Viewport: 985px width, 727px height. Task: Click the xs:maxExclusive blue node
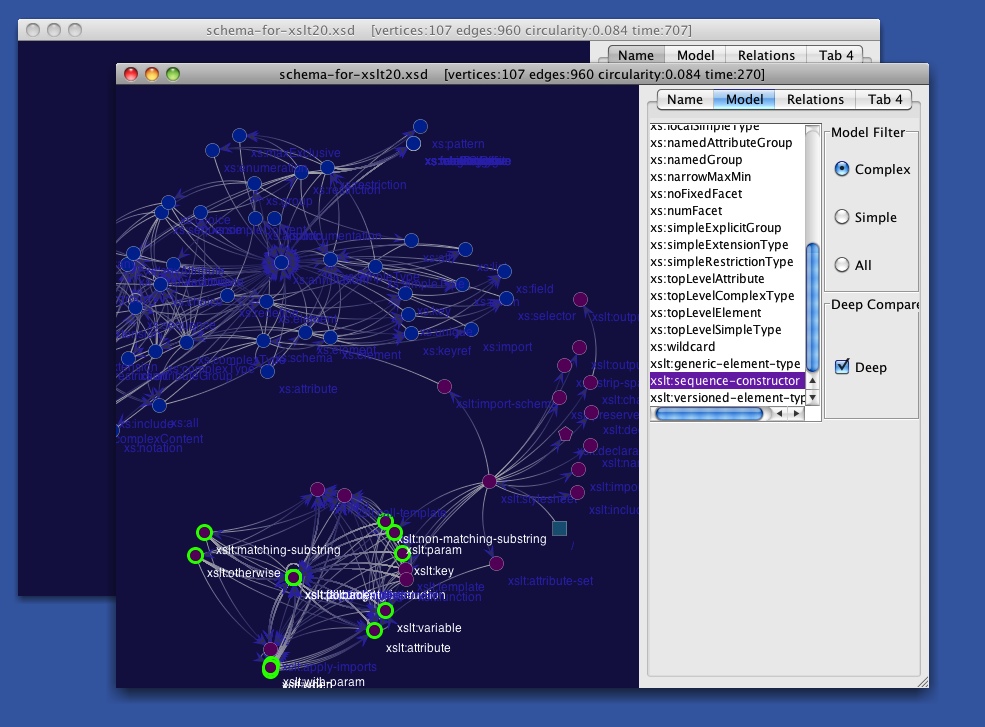pos(239,135)
